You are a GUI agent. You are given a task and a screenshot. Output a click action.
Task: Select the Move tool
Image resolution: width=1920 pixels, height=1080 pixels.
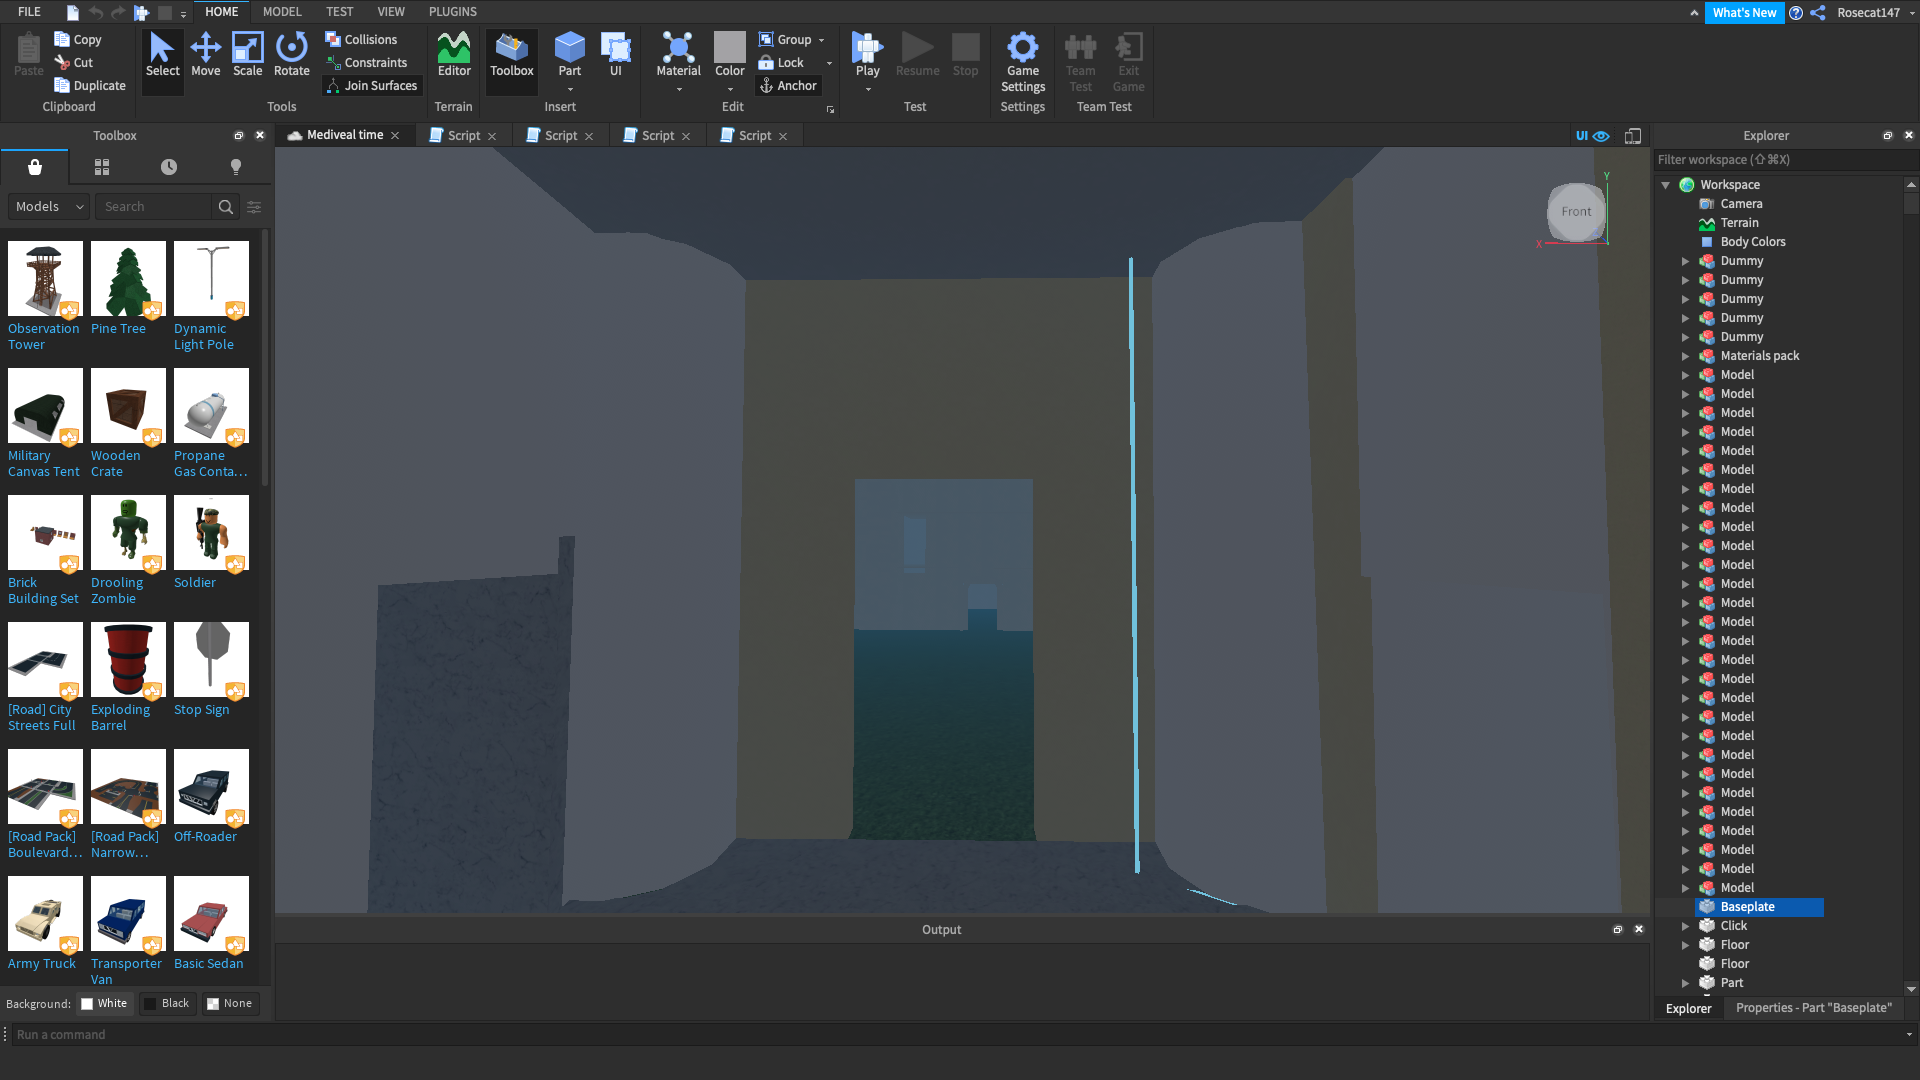(x=205, y=55)
